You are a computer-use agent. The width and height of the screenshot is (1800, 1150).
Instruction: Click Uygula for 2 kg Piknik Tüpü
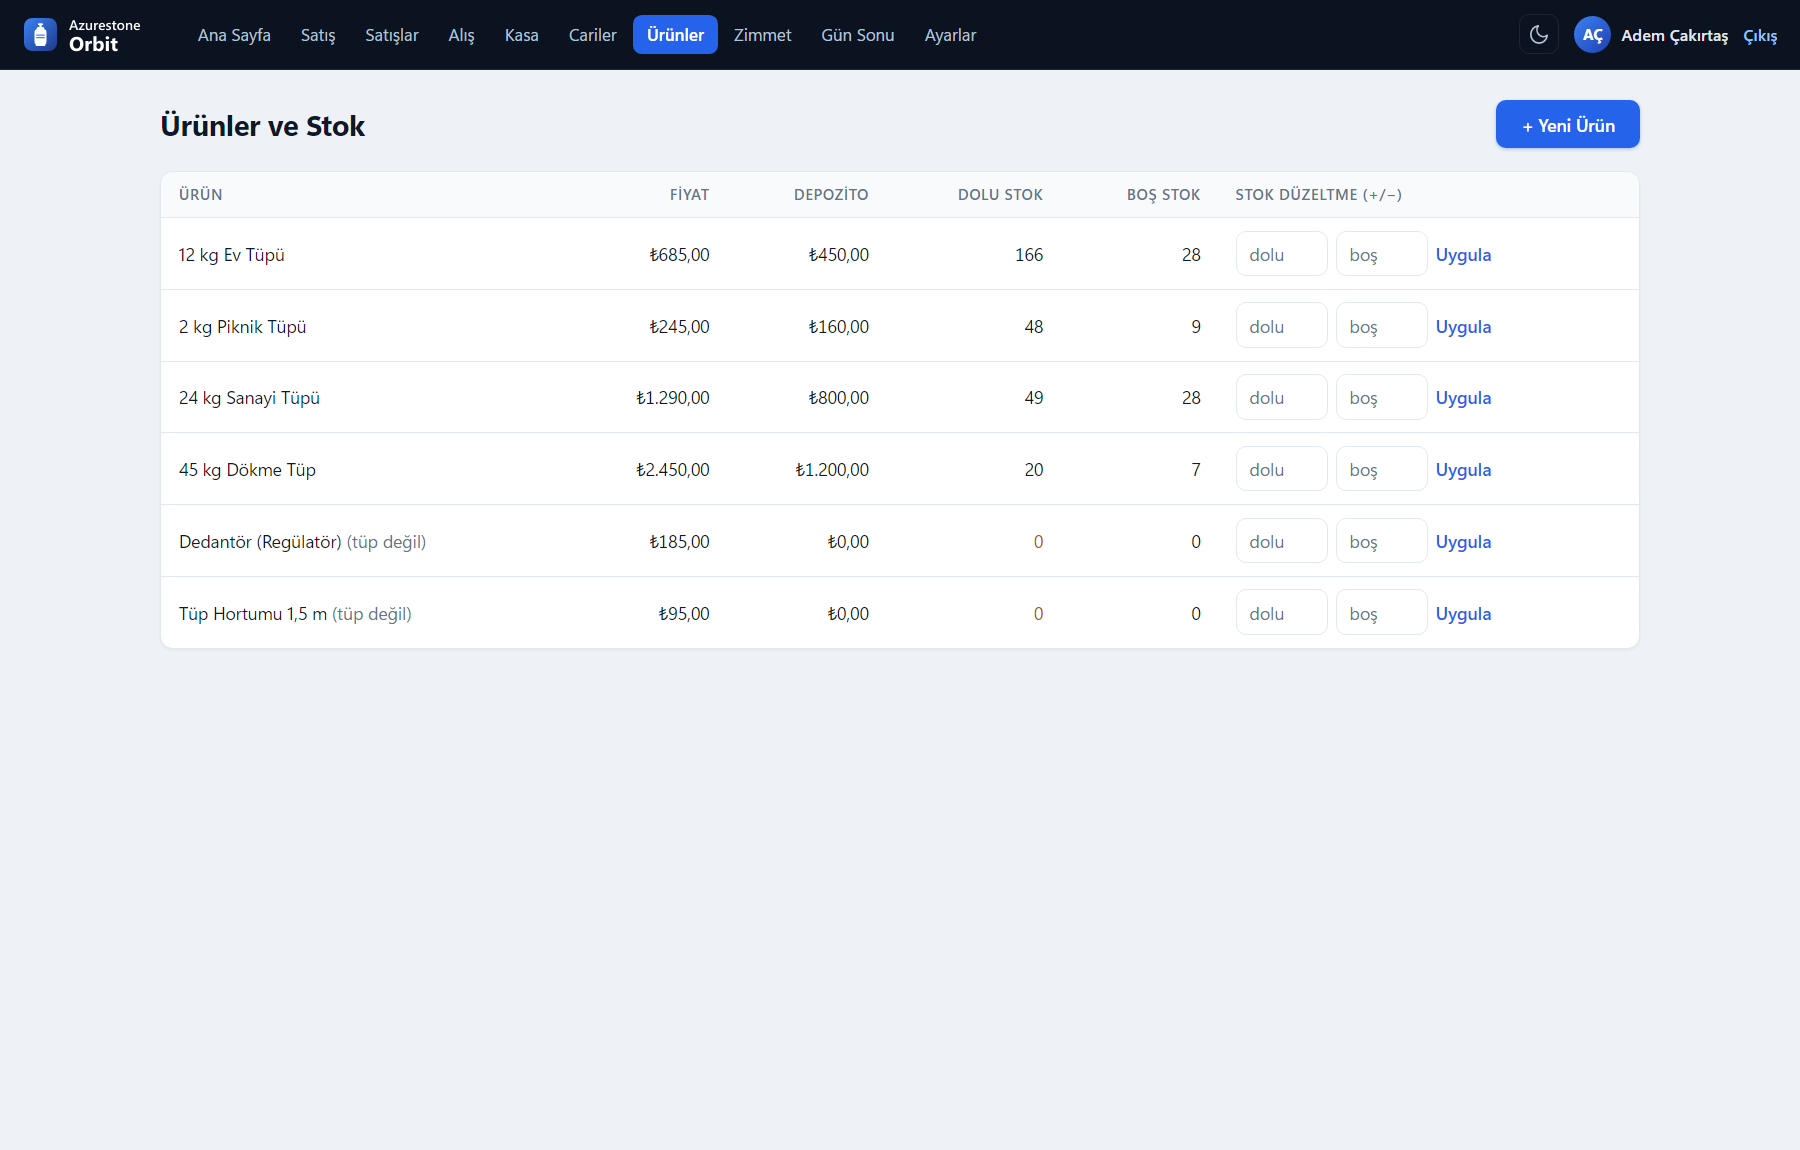(x=1463, y=327)
